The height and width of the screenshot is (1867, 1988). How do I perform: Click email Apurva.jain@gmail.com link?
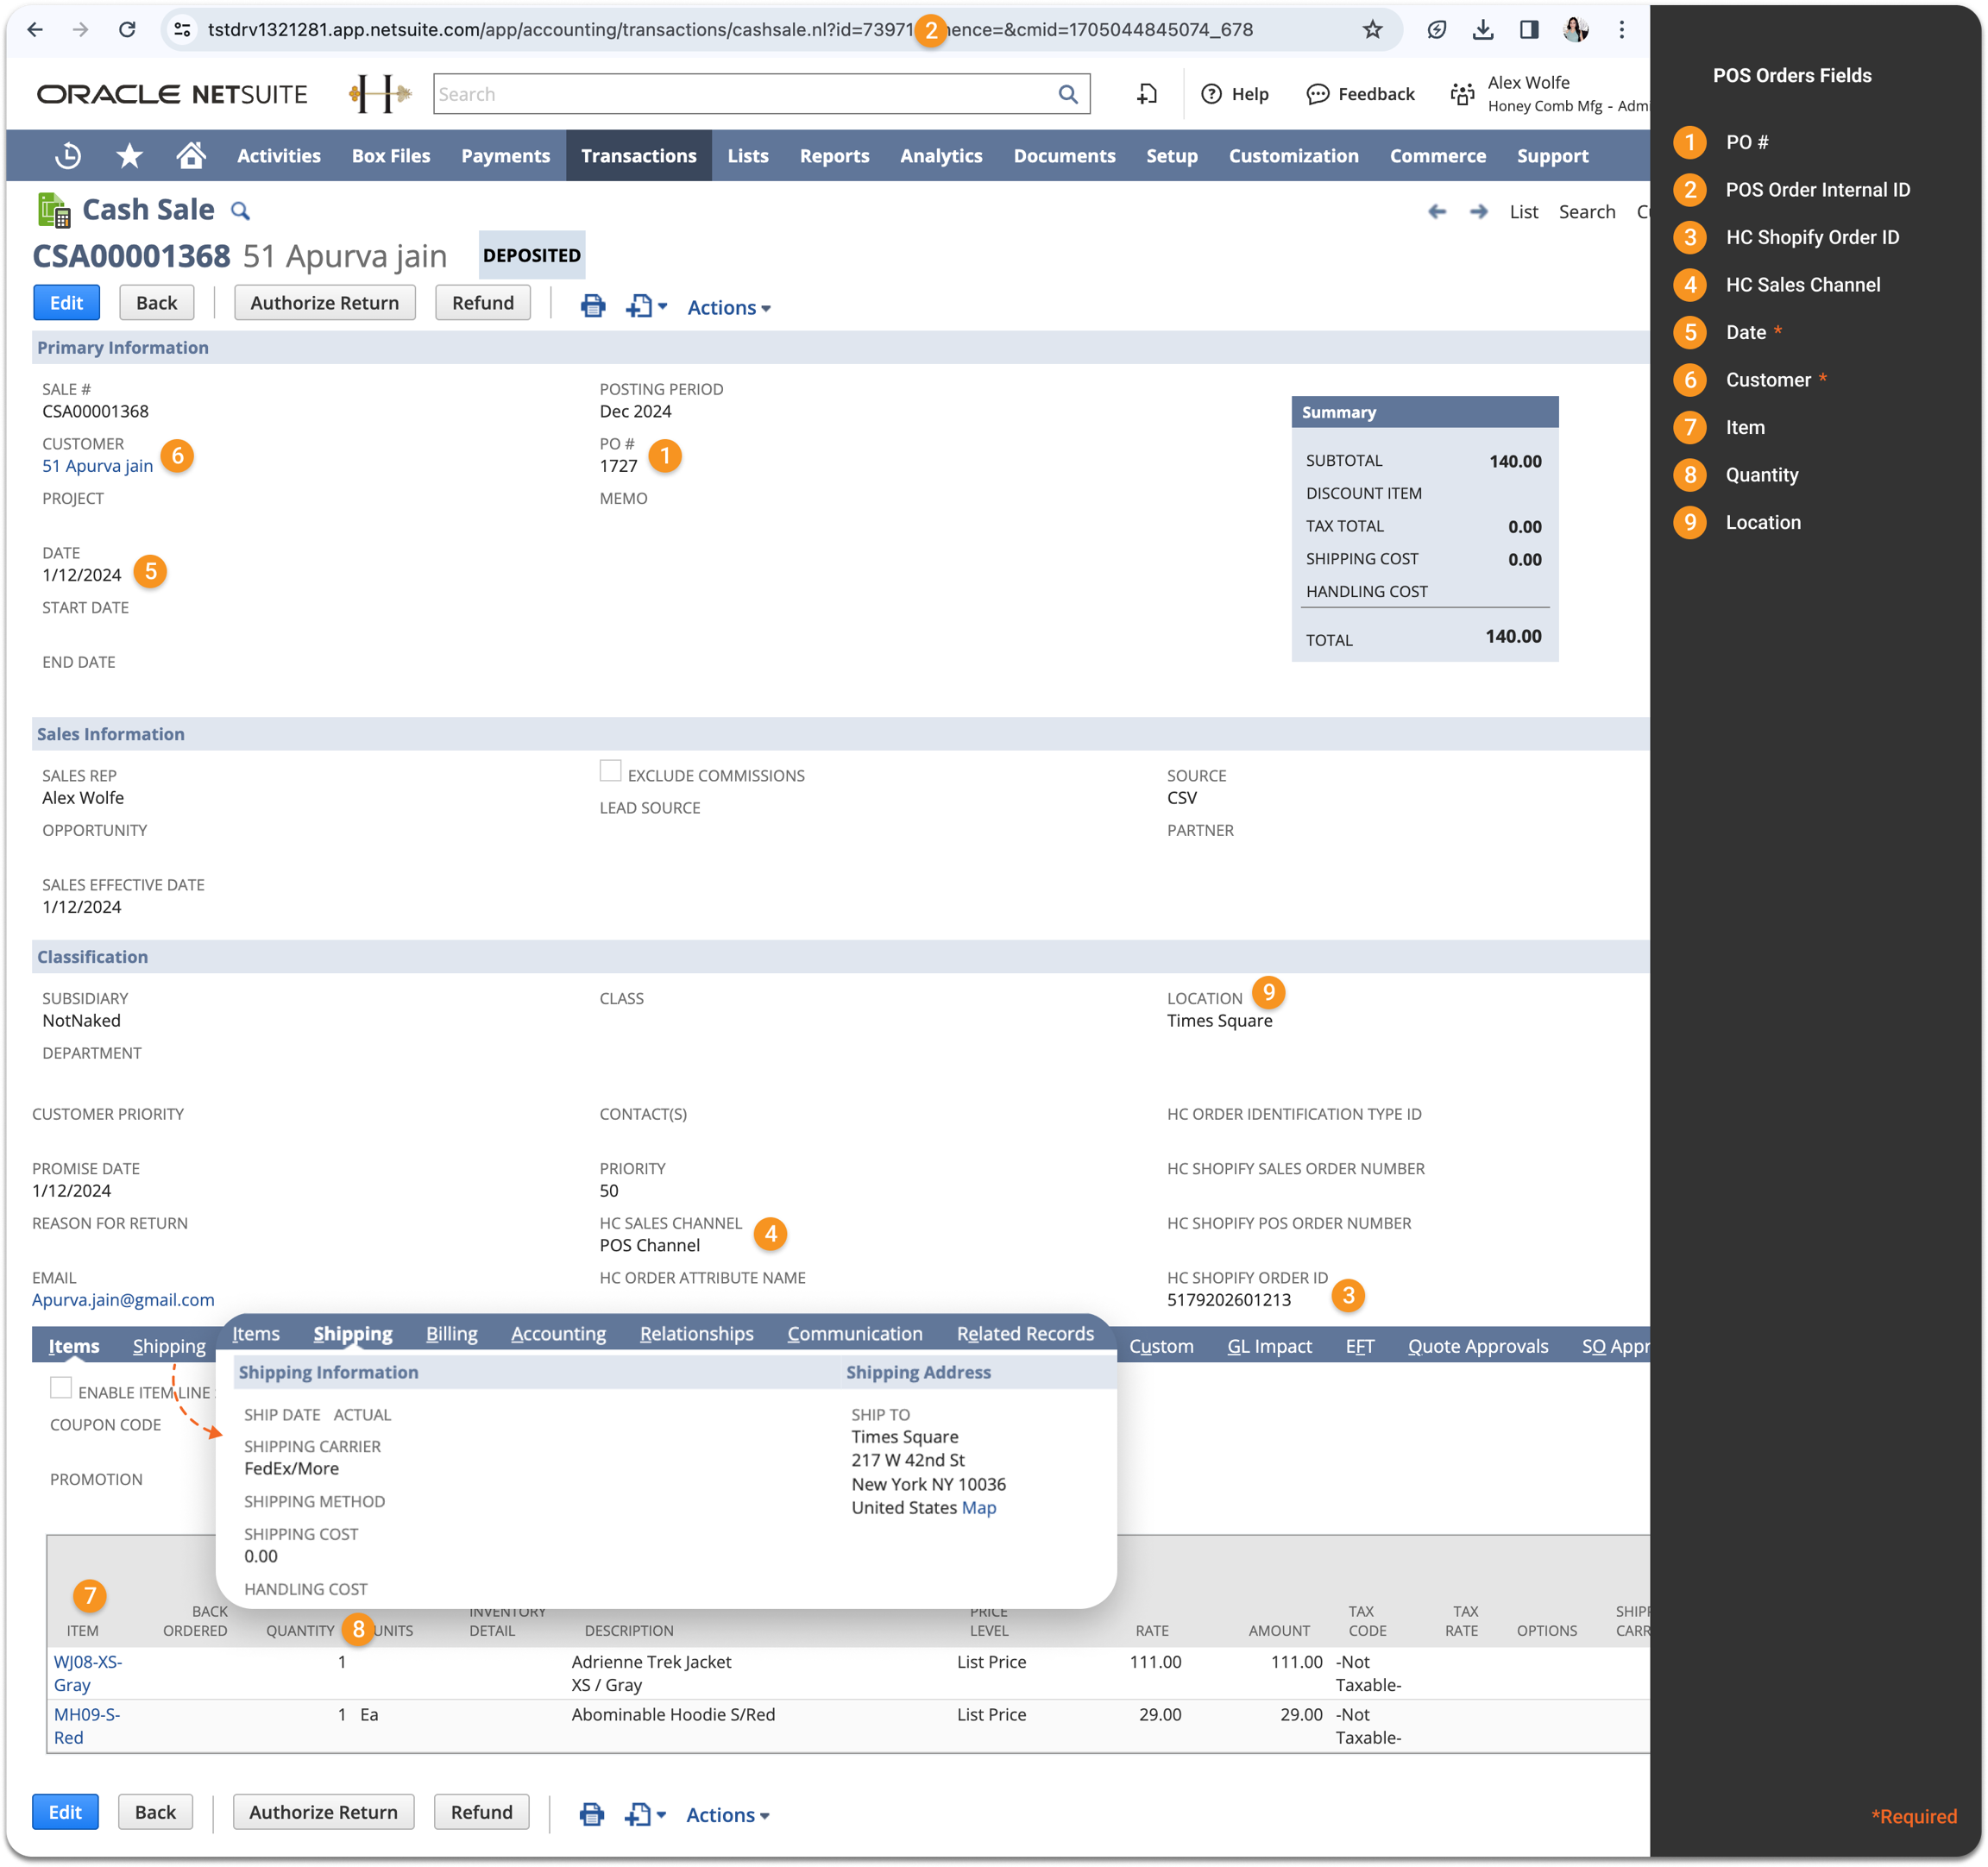[x=123, y=1300]
